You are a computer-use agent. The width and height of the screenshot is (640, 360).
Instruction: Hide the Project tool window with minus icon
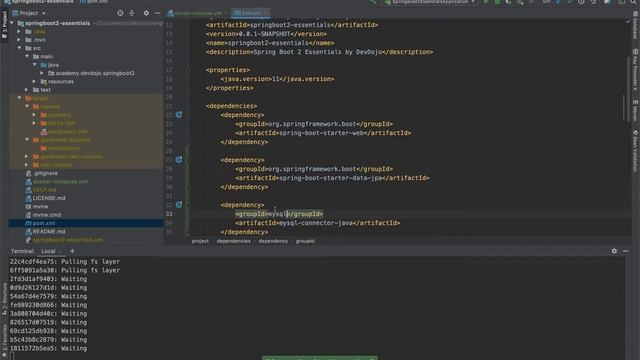[x=158, y=13]
